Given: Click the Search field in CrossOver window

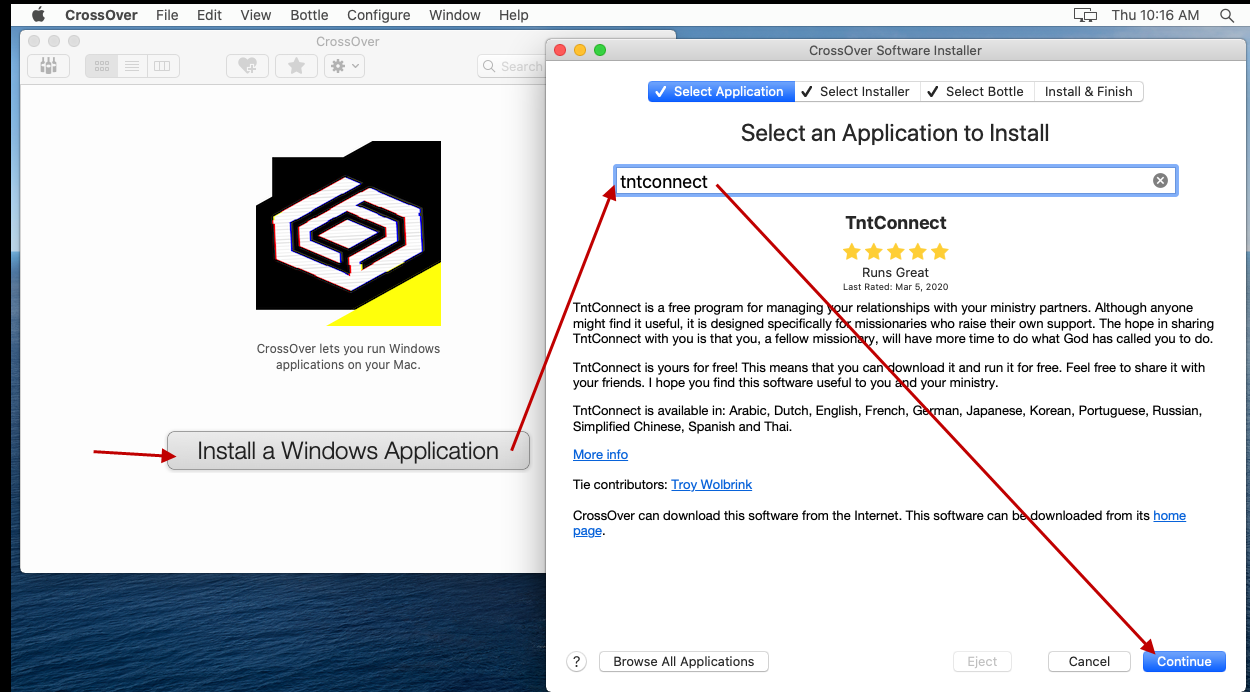Looking at the screenshot, I should point(511,66).
